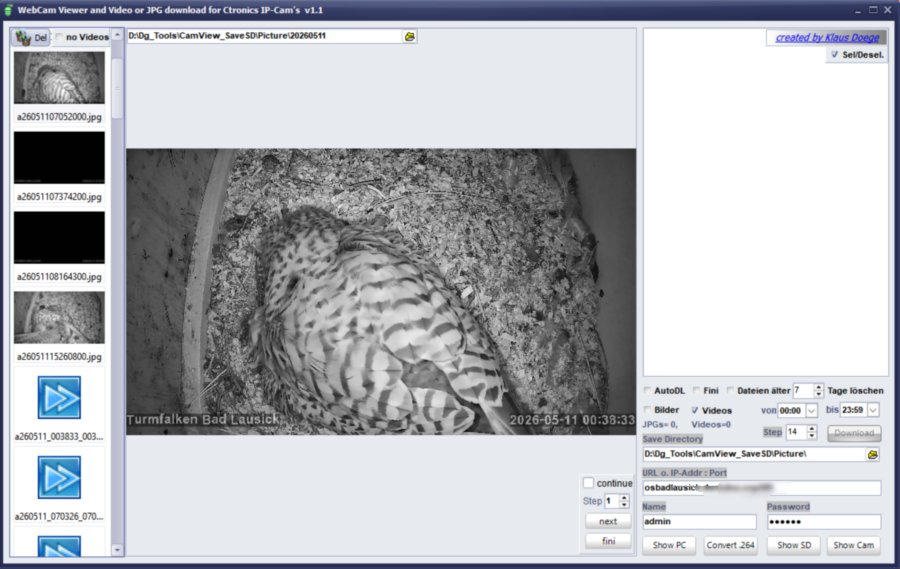Uncheck the Videos checkbox
This screenshot has width=900, height=569.
click(x=695, y=410)
